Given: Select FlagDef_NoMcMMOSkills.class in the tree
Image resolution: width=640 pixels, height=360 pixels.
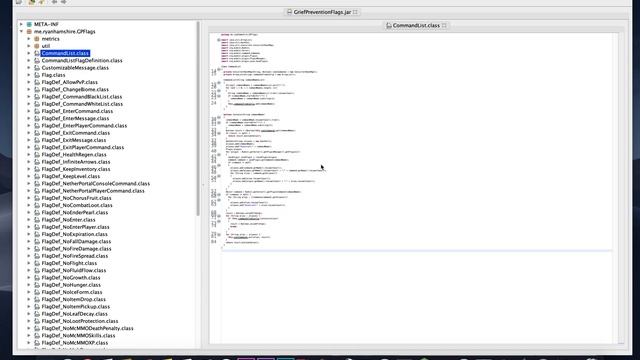Looking at the screenshot, I should click(78, 336).
